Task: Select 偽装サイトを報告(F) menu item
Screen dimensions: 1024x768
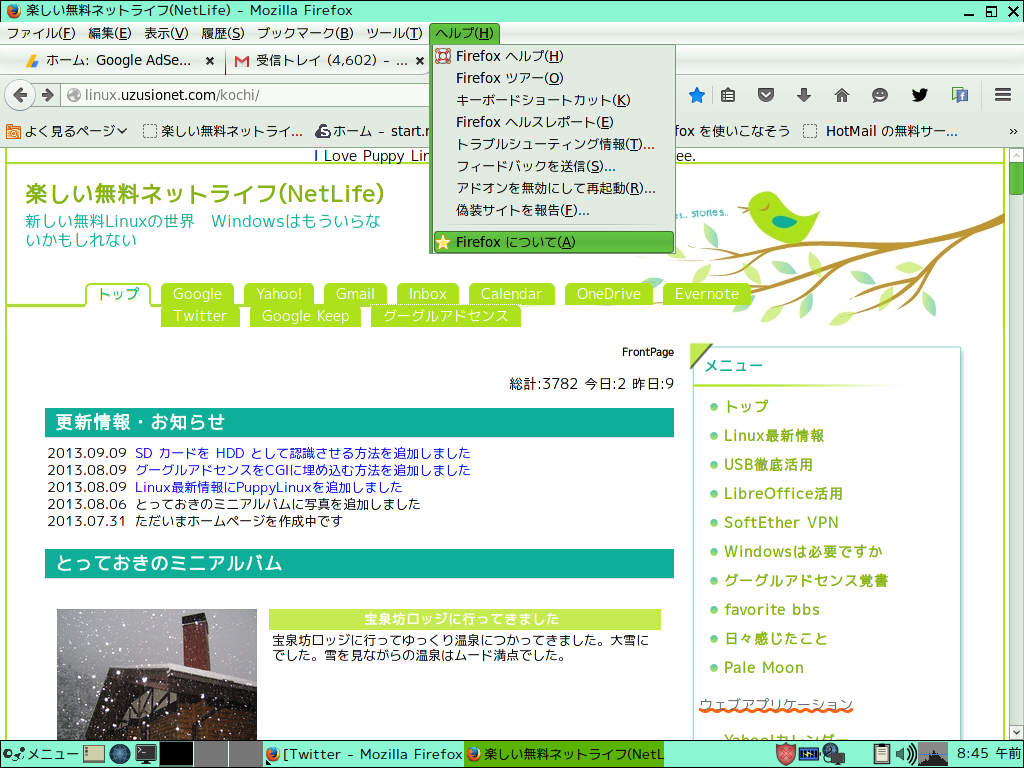Action: (554, 210)
